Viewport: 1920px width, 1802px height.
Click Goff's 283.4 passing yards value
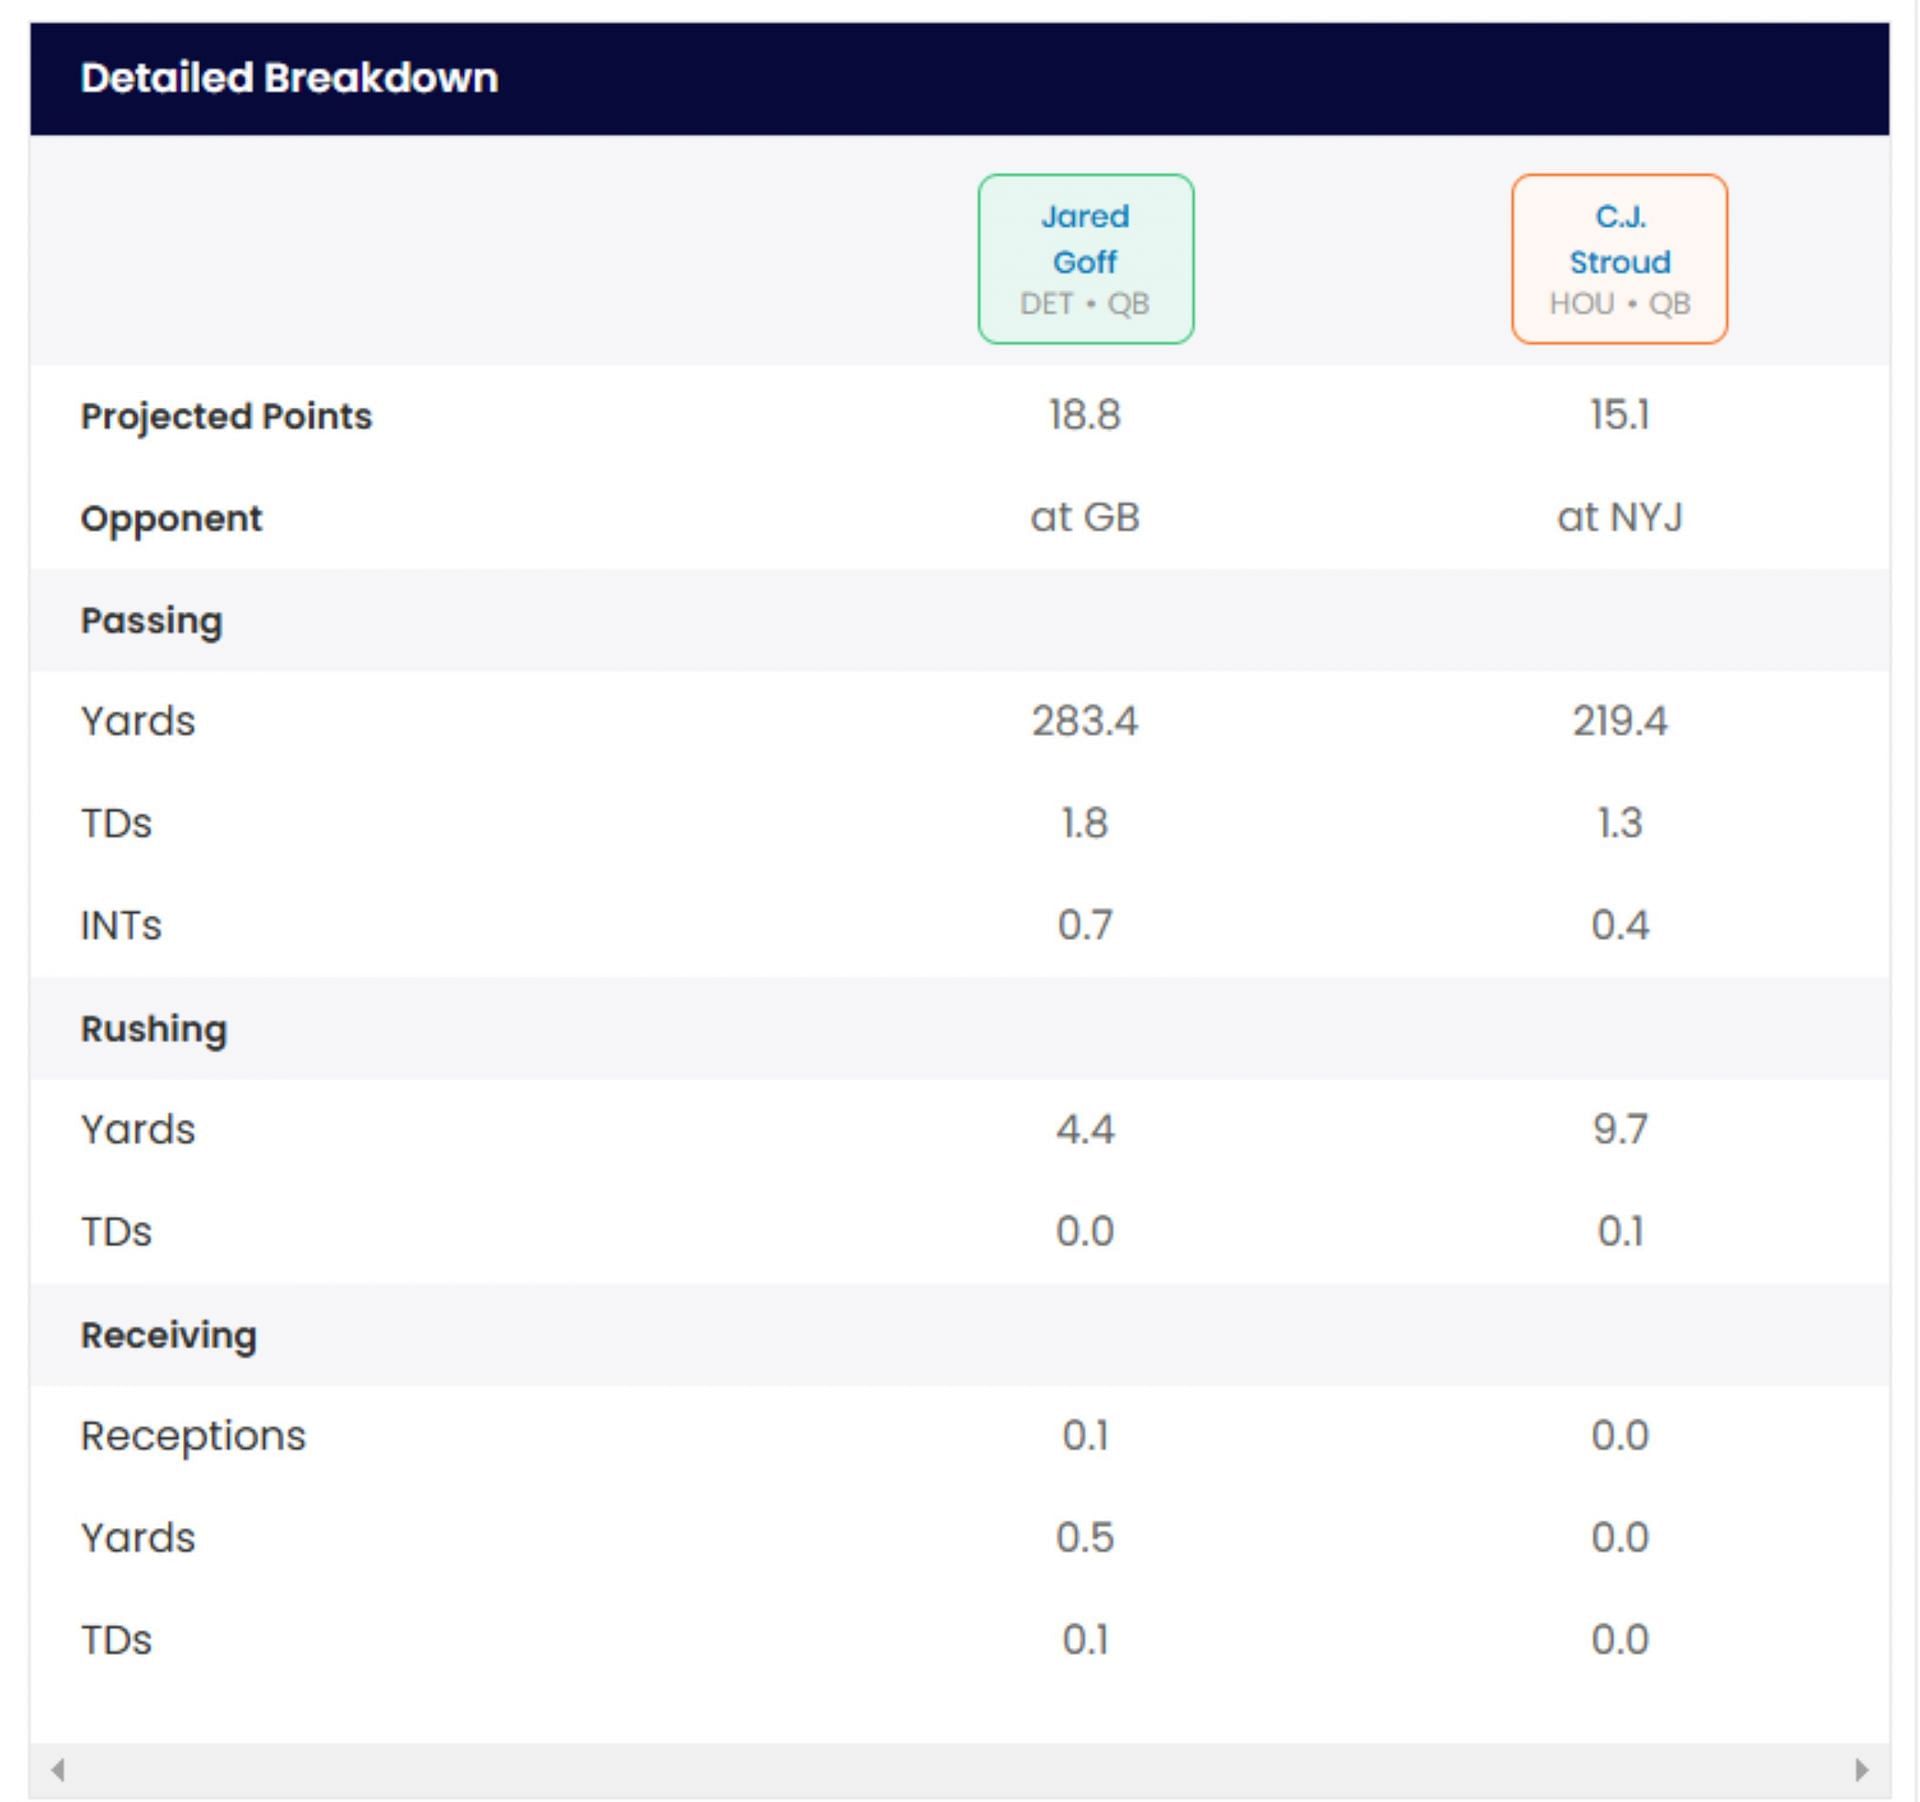1085,721
